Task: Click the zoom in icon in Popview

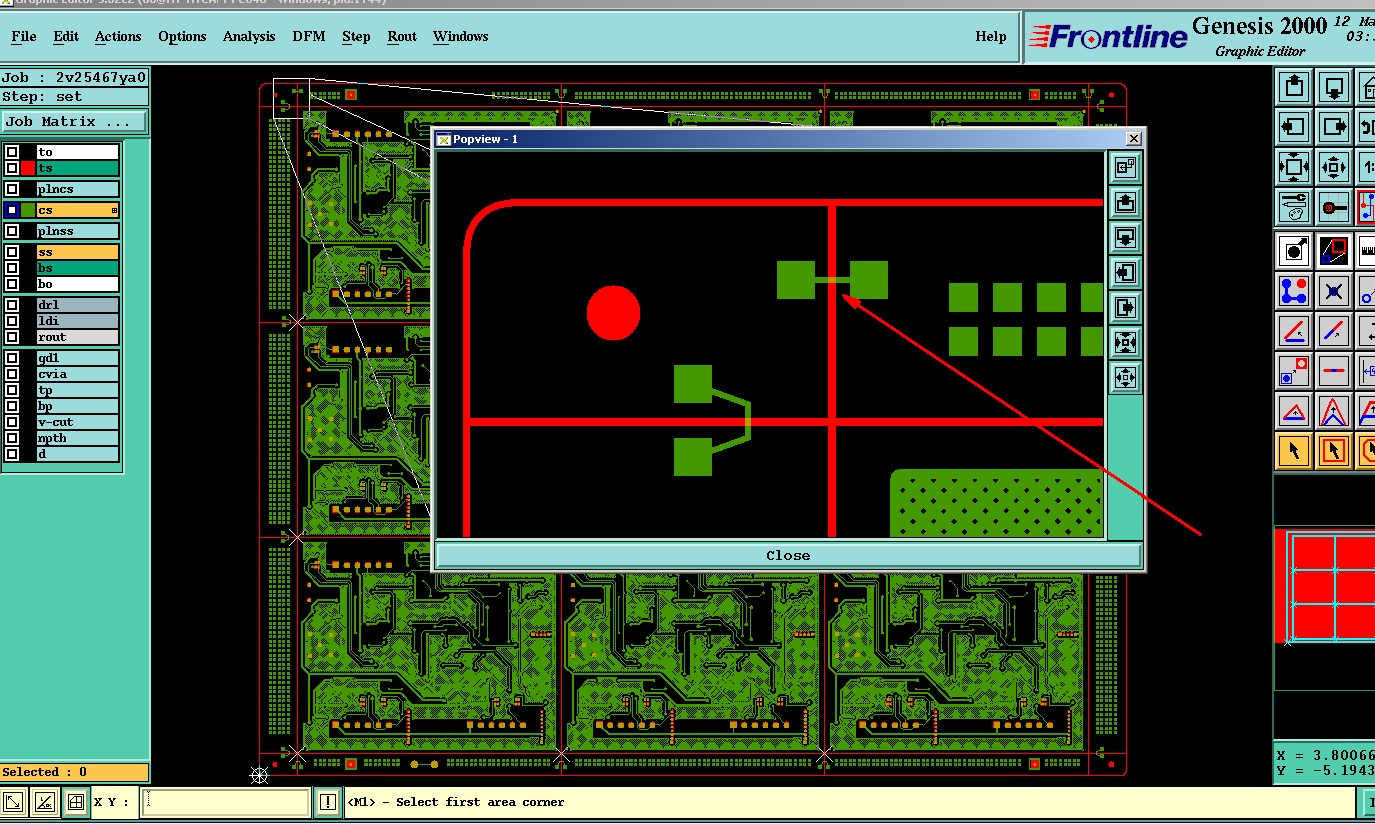Action: tap(1125, 343)
